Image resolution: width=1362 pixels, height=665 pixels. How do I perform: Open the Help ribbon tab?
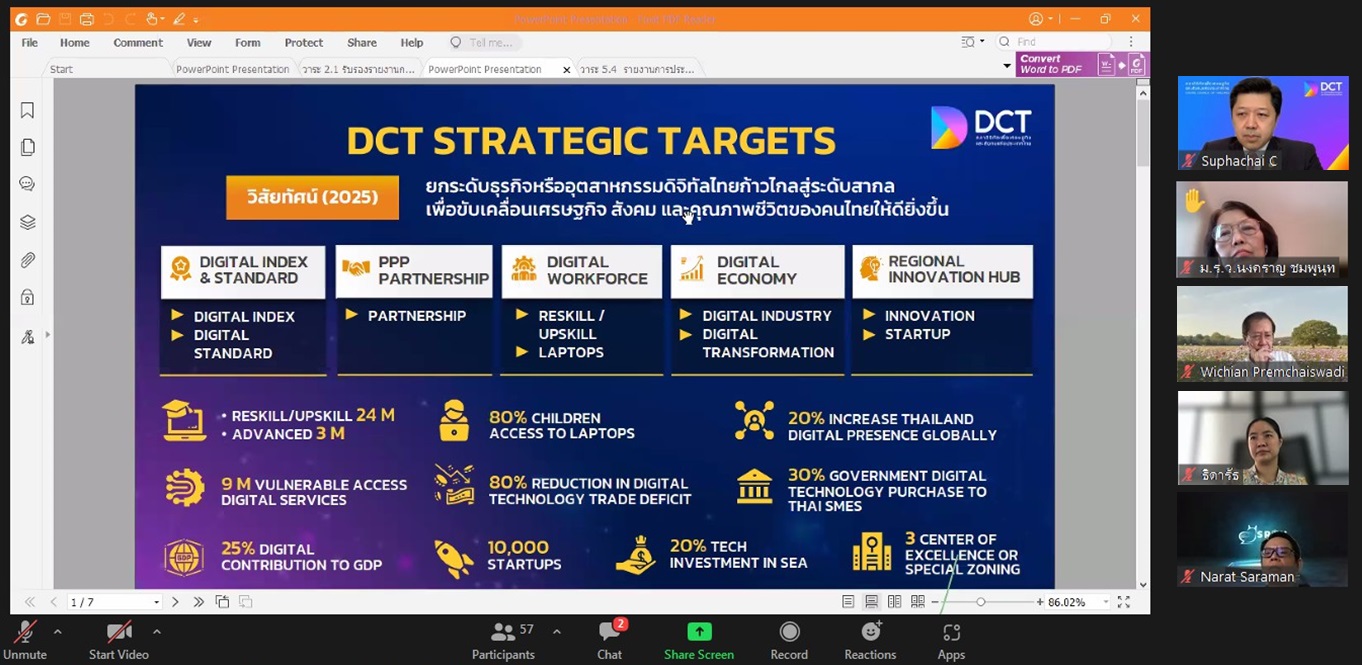(412, 43)
